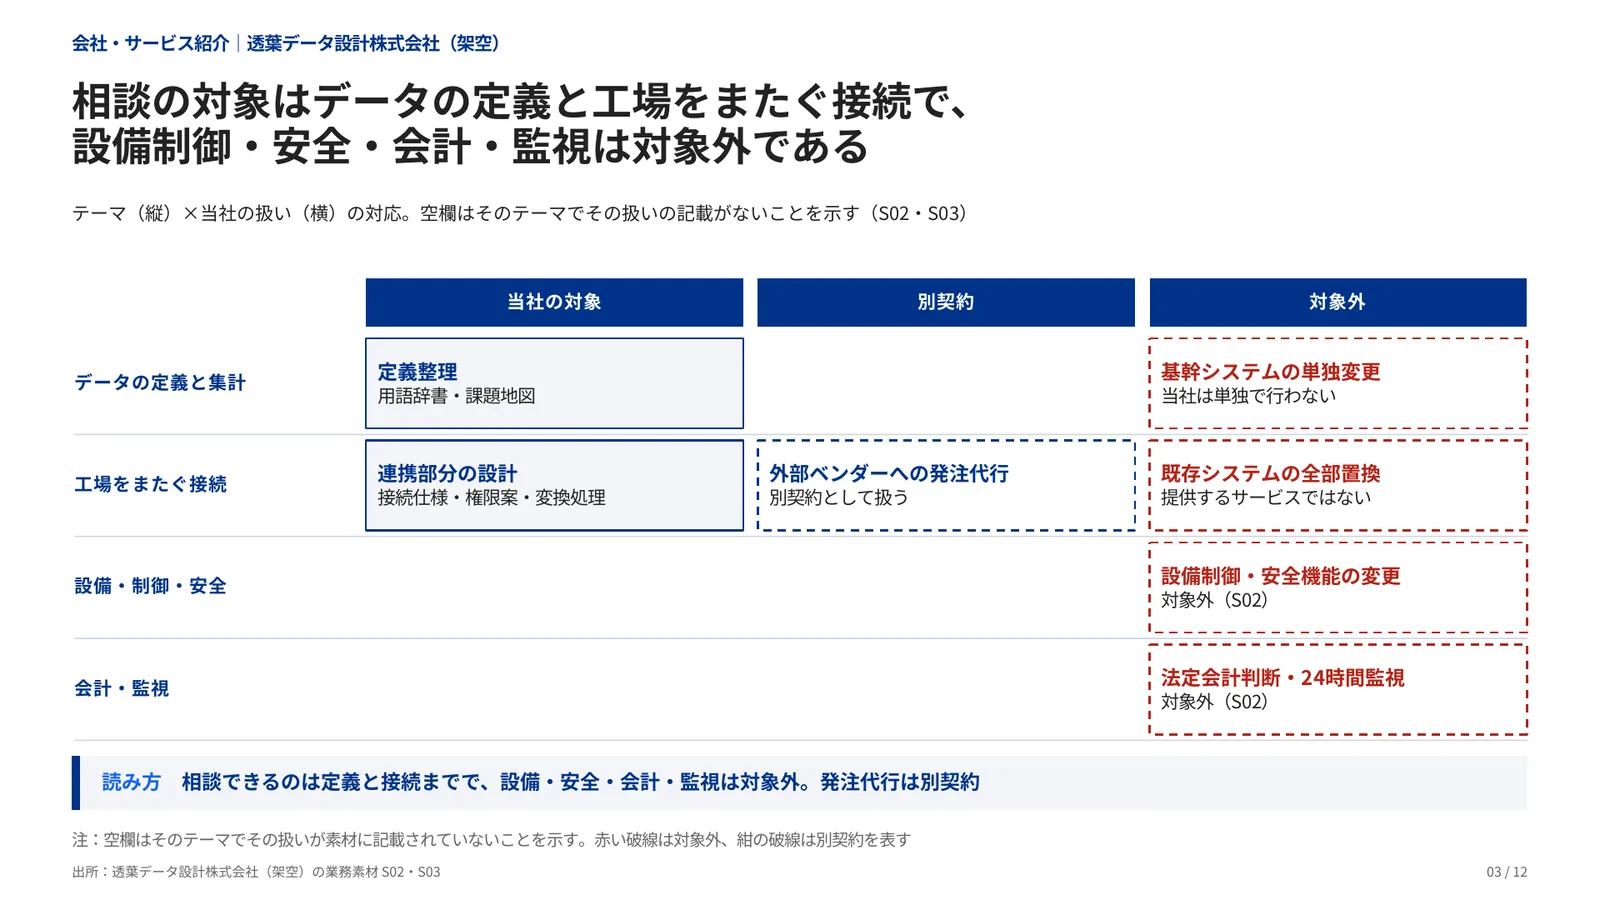The height and width of the screenshot is (900, 1600).
Task: Click the 透葉データ設計株式会社（架空） header text
Action: pos(373,44)
